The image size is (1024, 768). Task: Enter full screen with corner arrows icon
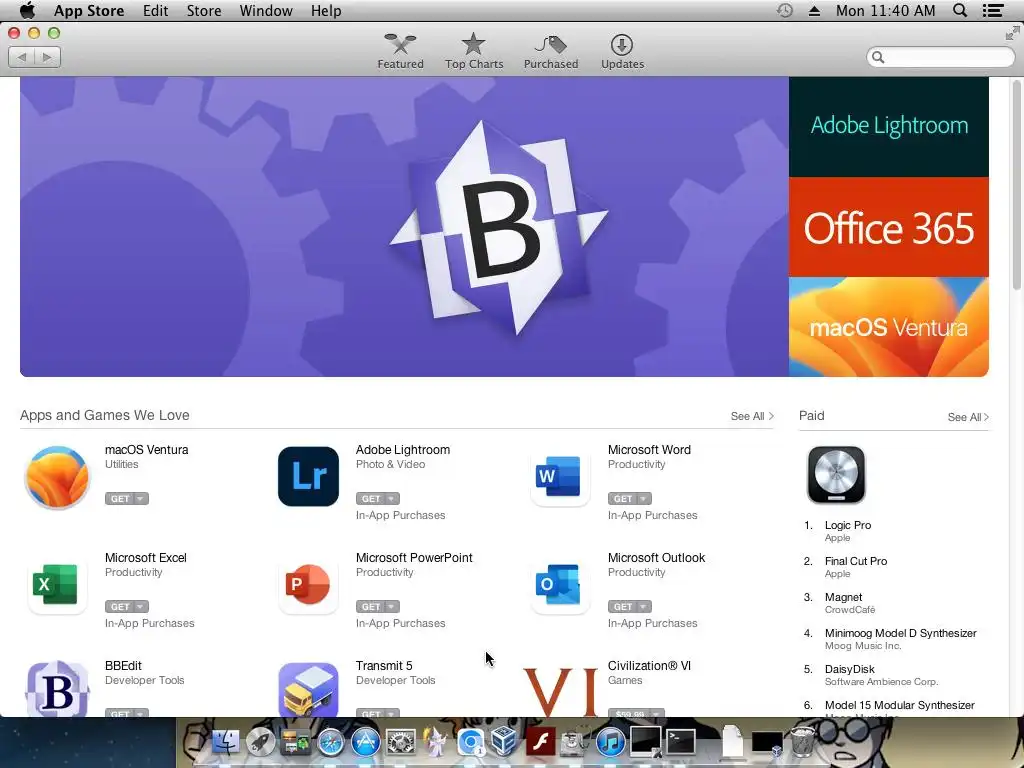pyautogui.click(x=1012, y=33)
